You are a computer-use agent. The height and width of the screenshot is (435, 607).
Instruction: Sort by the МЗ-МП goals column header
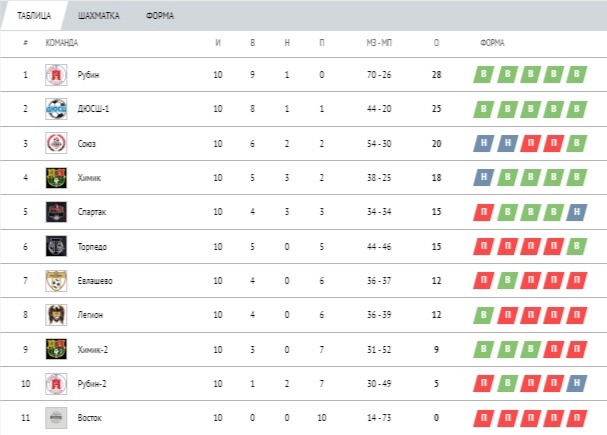click(379, 43)
